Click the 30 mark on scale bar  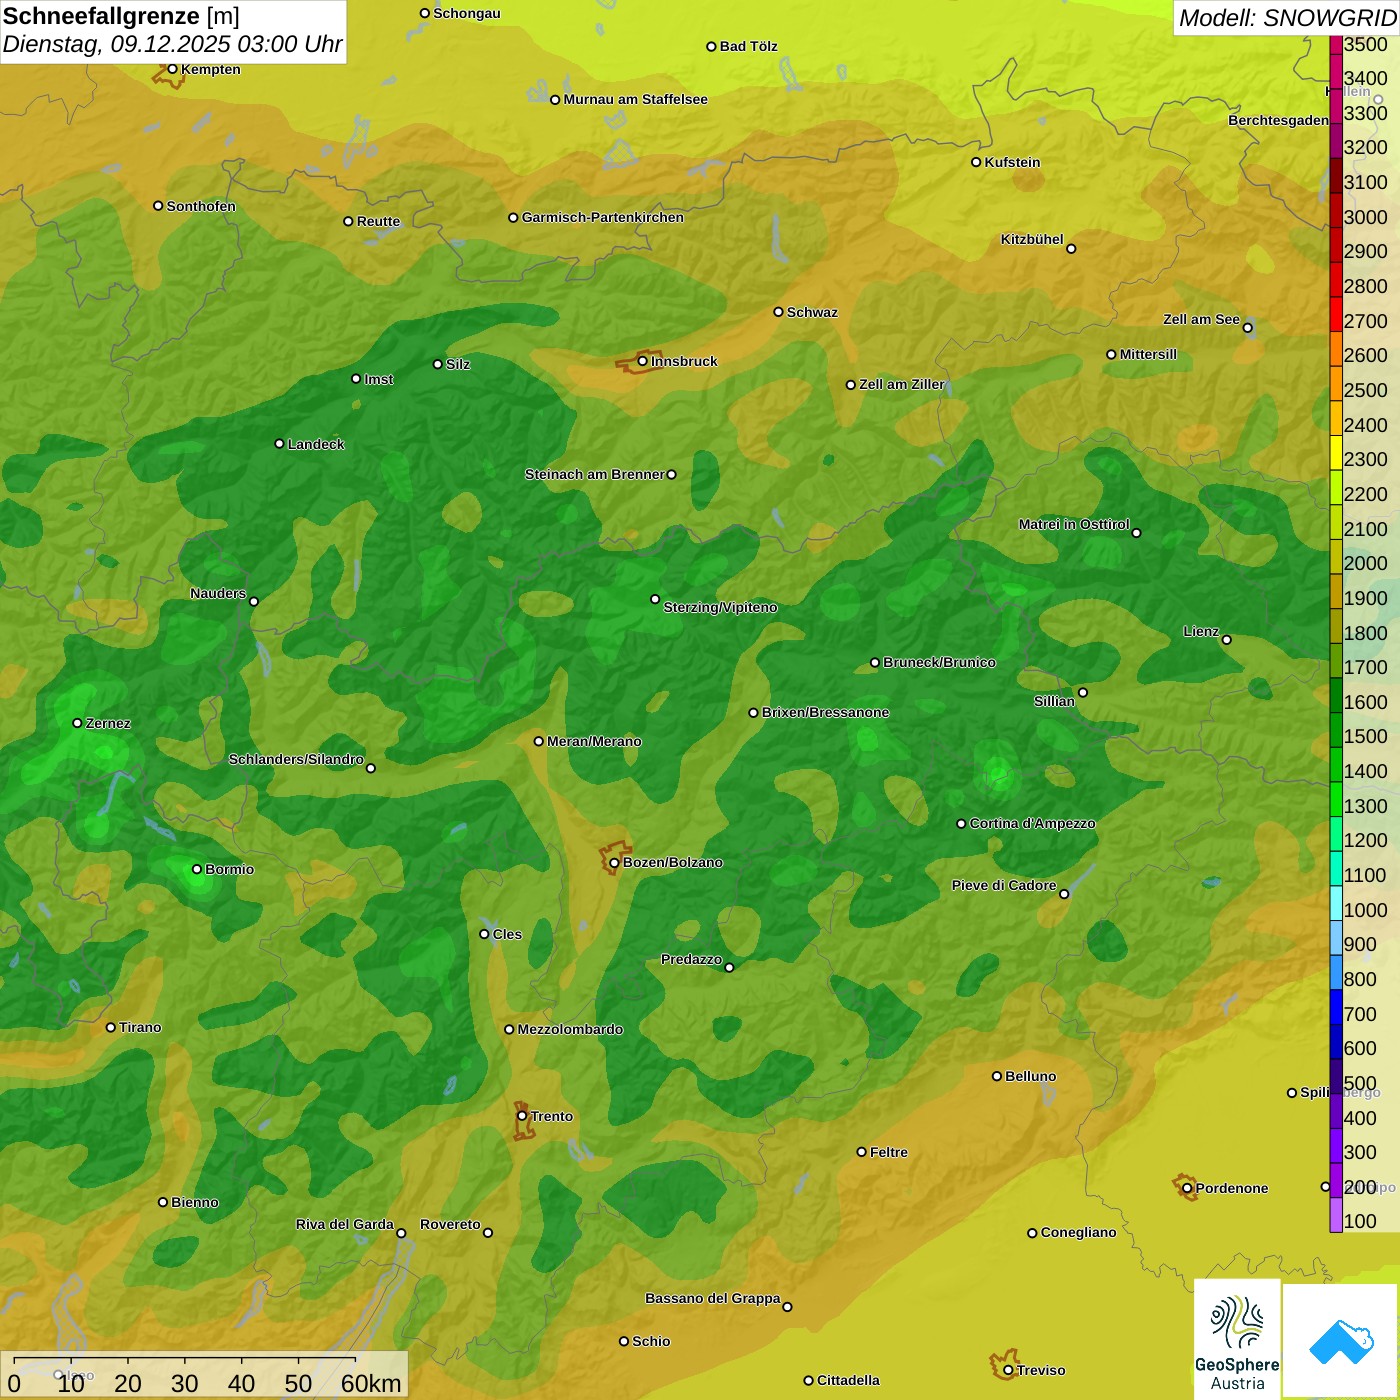coord(184,1383)
